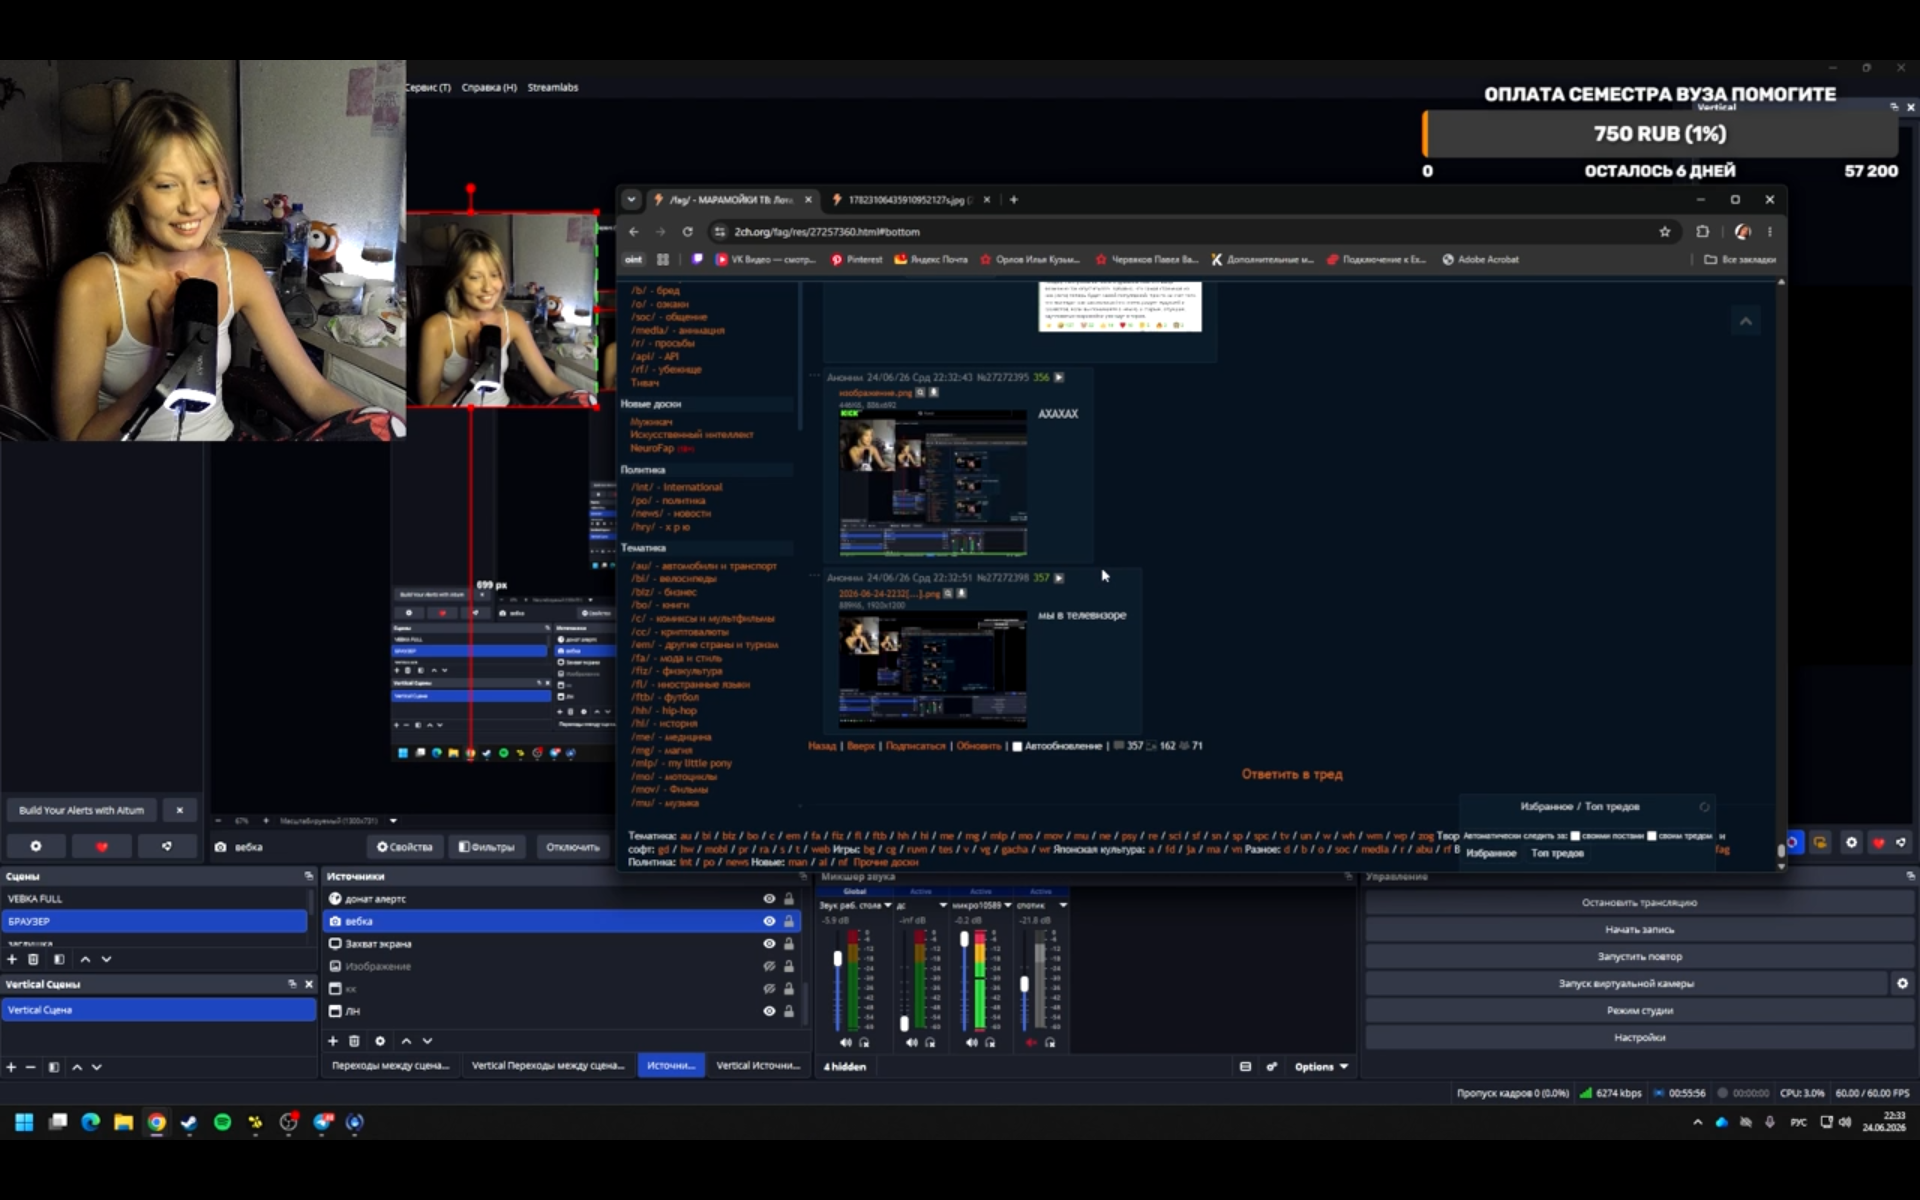Open Chrome three-dot menu
Image resolution: width=1920 pixels, height=1200 pixels.
tap(1770, 231)
